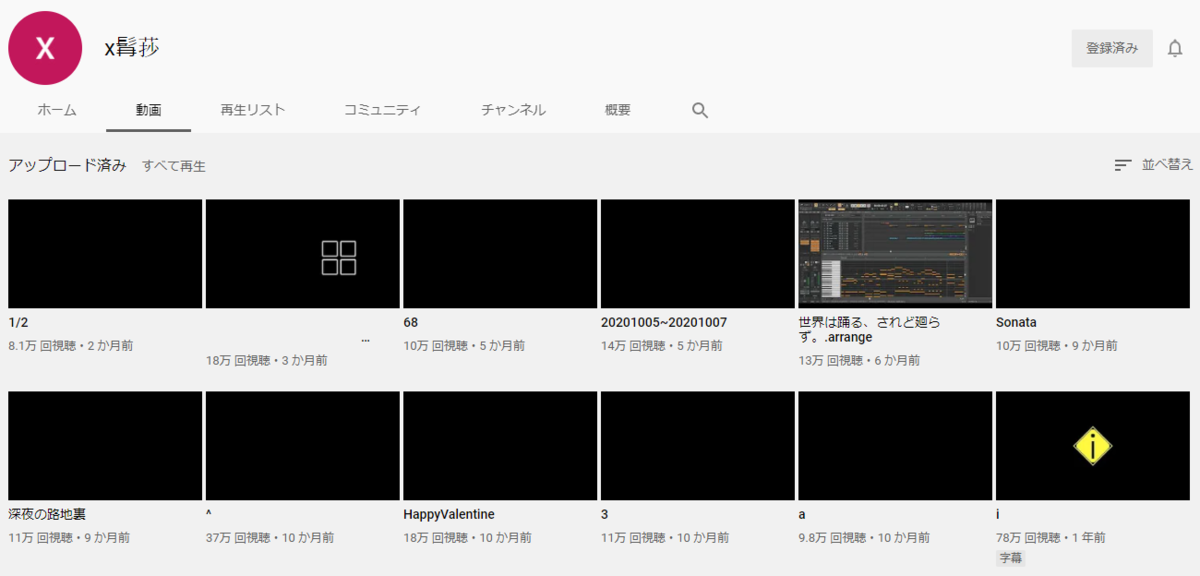
Task: Click the text 13万 回視聴・6 か月前
Action: (859, 361)
